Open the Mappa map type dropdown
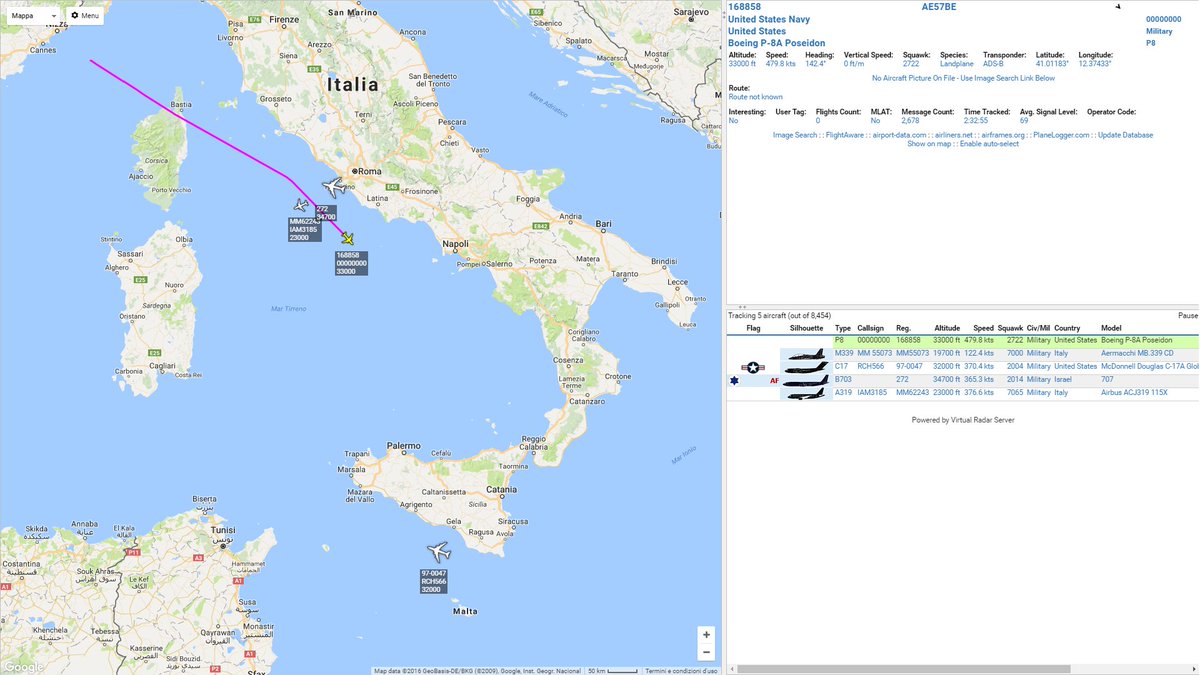 point(34,16)
